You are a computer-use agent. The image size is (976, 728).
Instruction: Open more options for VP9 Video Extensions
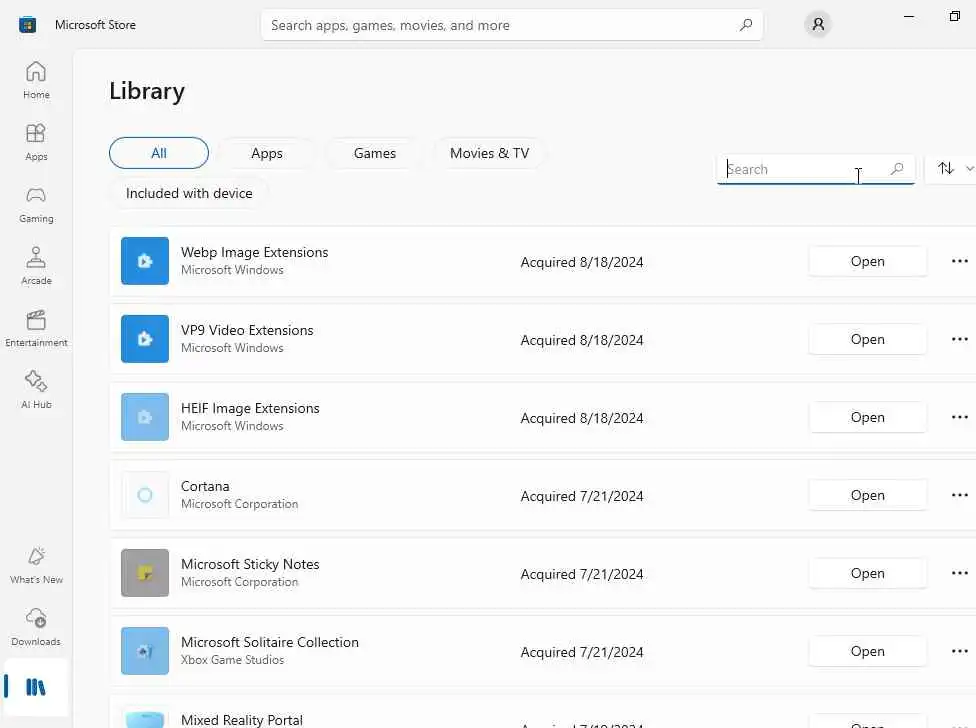[960, 339]
